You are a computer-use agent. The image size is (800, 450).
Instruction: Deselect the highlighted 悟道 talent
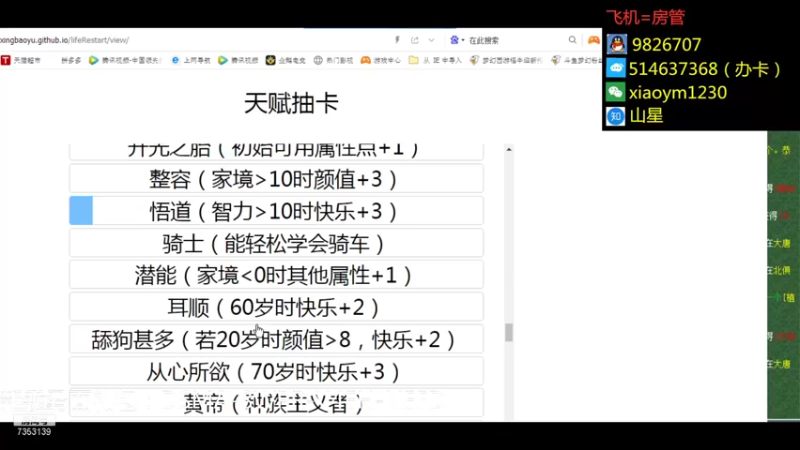point(276,211)
